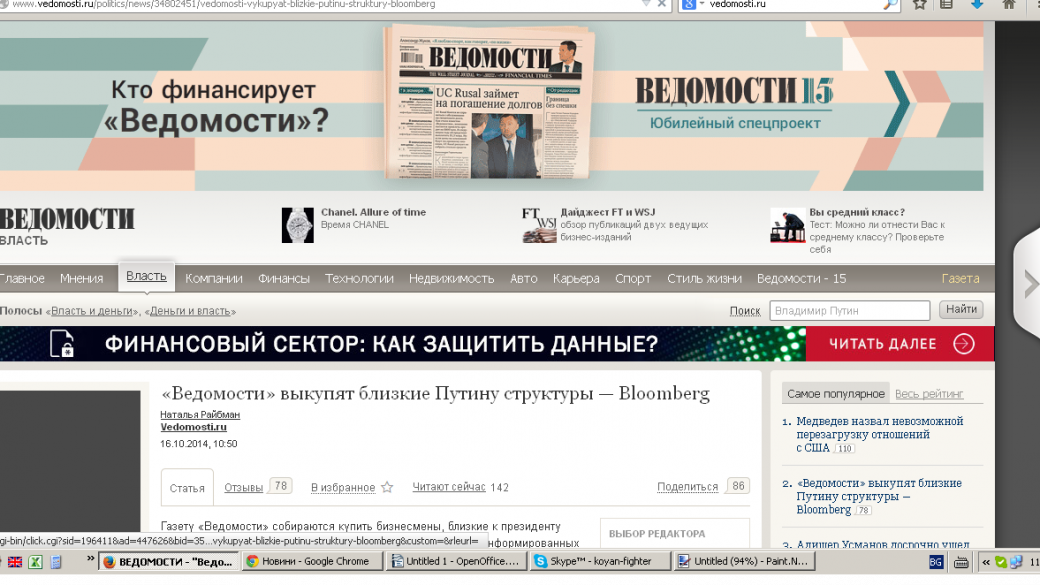
Task: Open the sidebar headline '«Ведомости» выкупят близкие Путину структуры'
Action: [879, 496]
